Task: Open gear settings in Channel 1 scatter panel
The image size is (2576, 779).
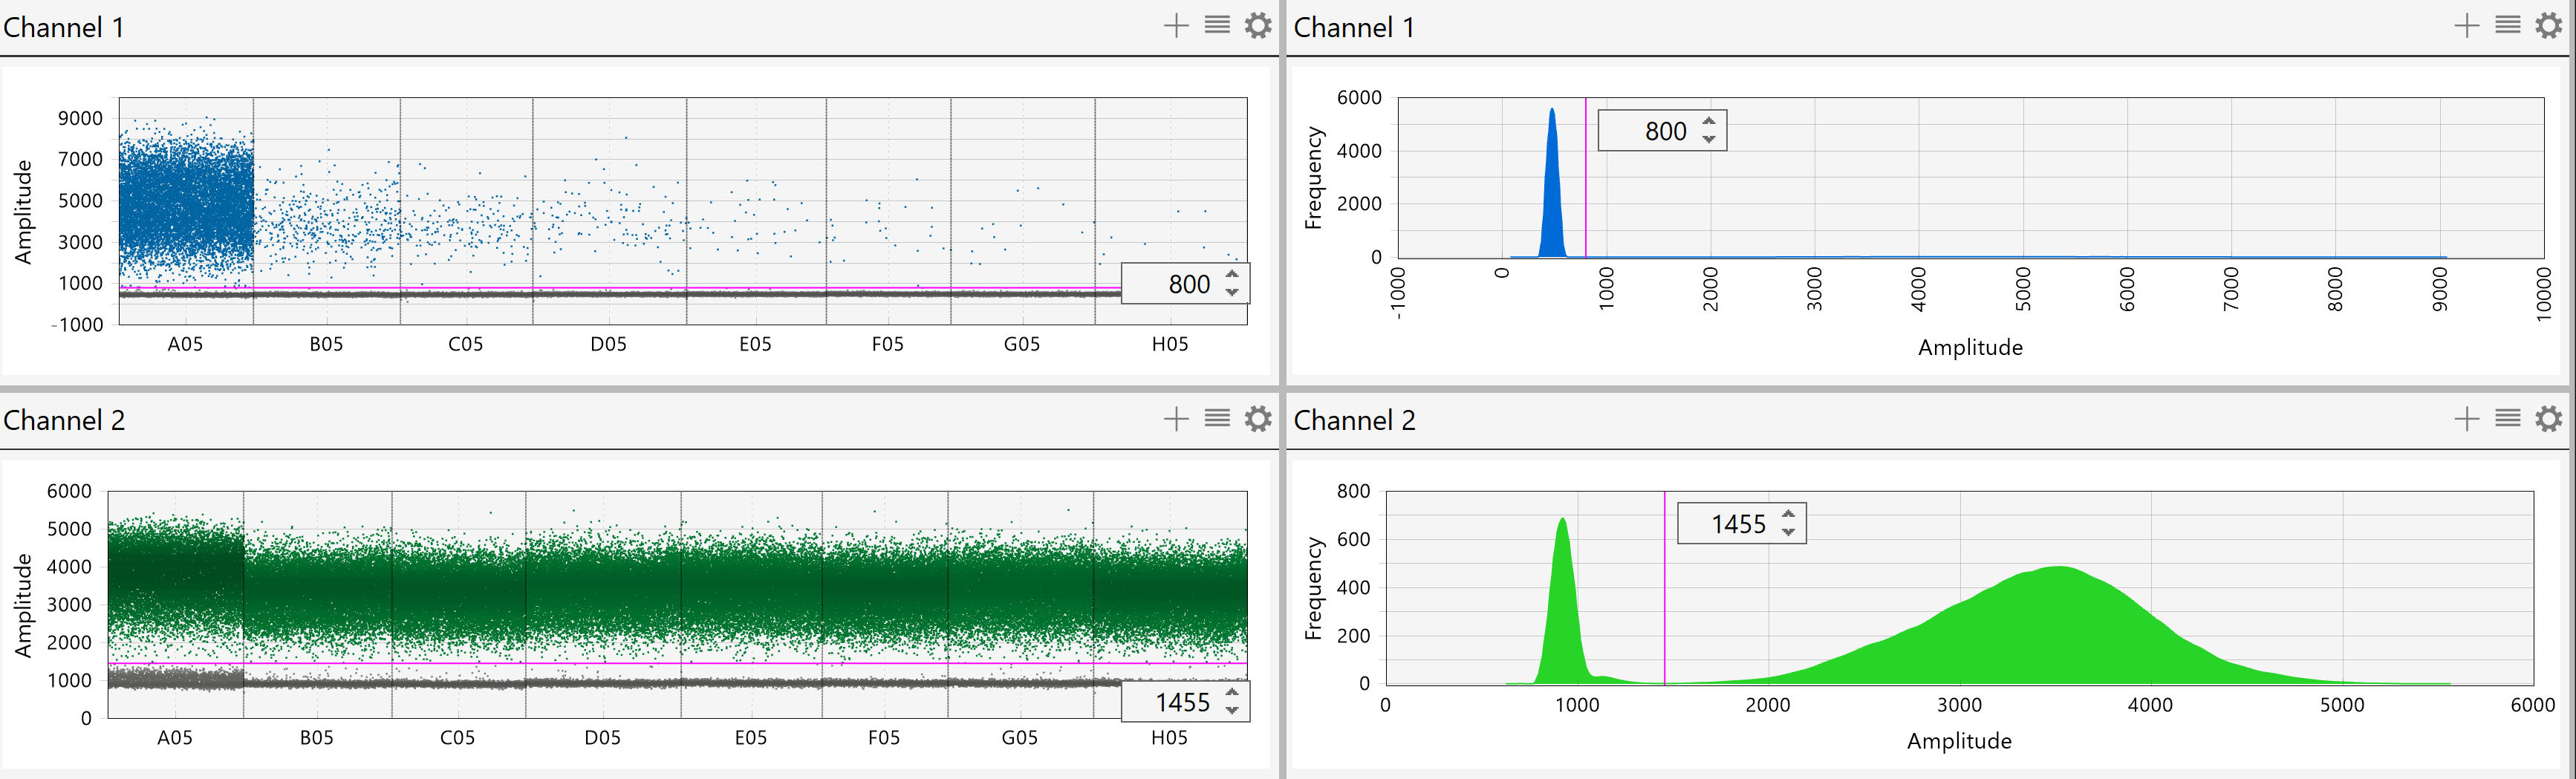Action: click(x=1258, y=26)
